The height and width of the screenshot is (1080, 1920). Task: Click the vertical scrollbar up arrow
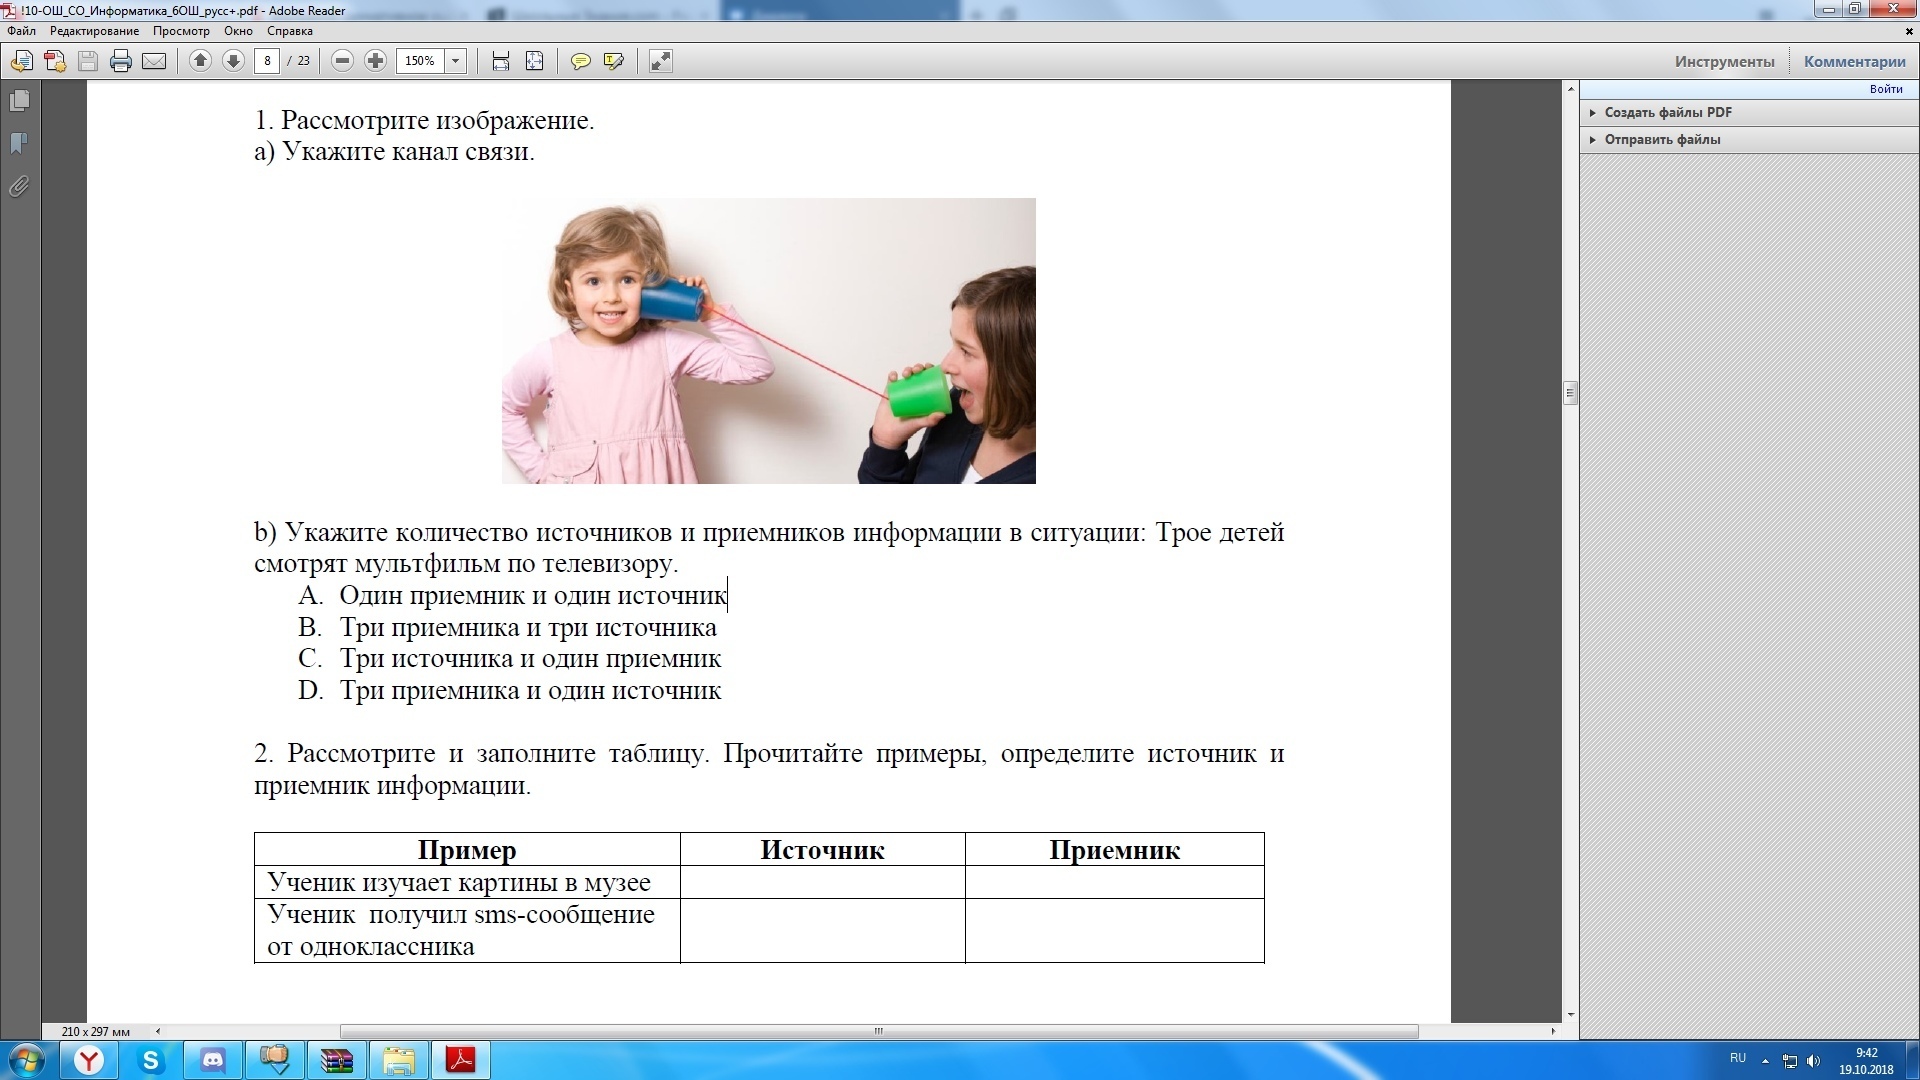click(x=1570, y=90)
